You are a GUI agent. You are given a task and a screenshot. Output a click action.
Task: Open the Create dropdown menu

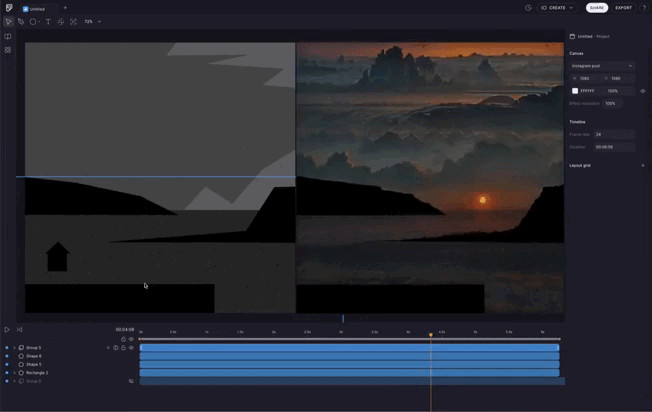click(x=557, y=8)
